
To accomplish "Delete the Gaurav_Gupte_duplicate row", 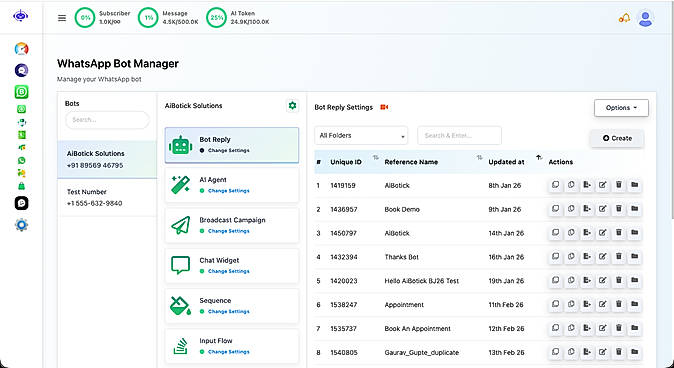I will click(619, 352).
